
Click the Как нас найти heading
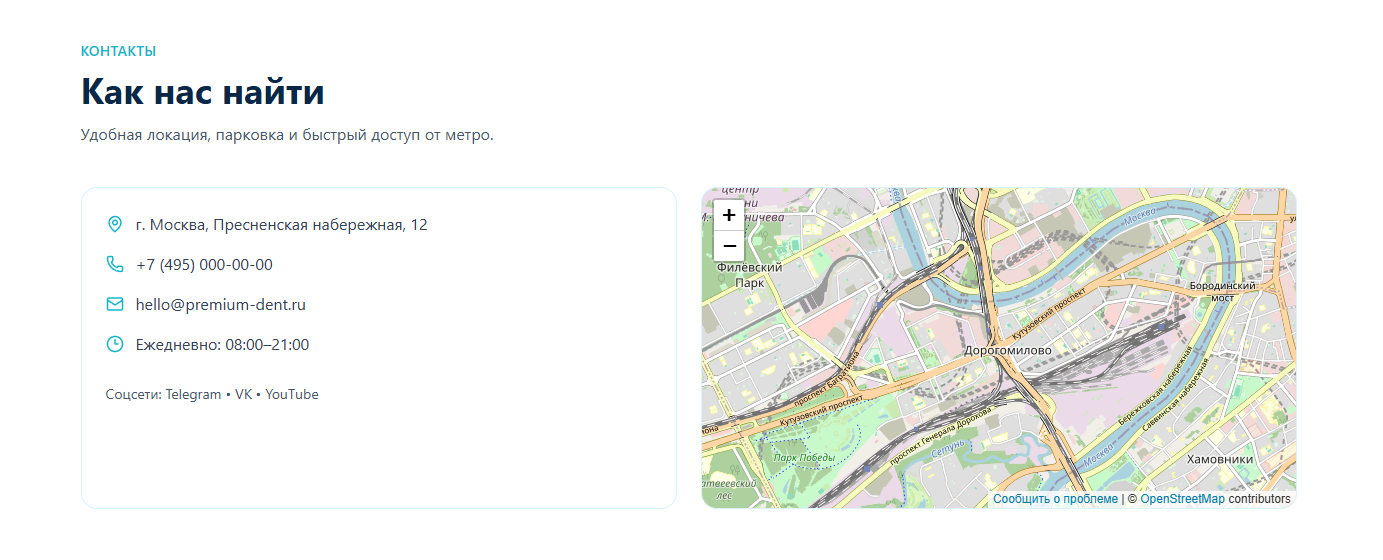(203, 92)
